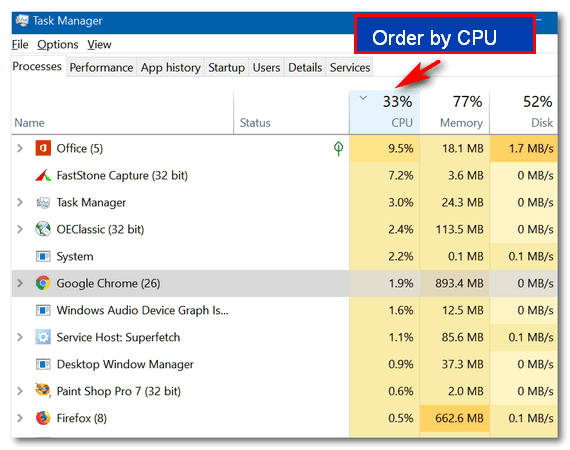This screenshot has width=570, height=450.
Task: Select the System process name
Action: (x=75, y=256)
